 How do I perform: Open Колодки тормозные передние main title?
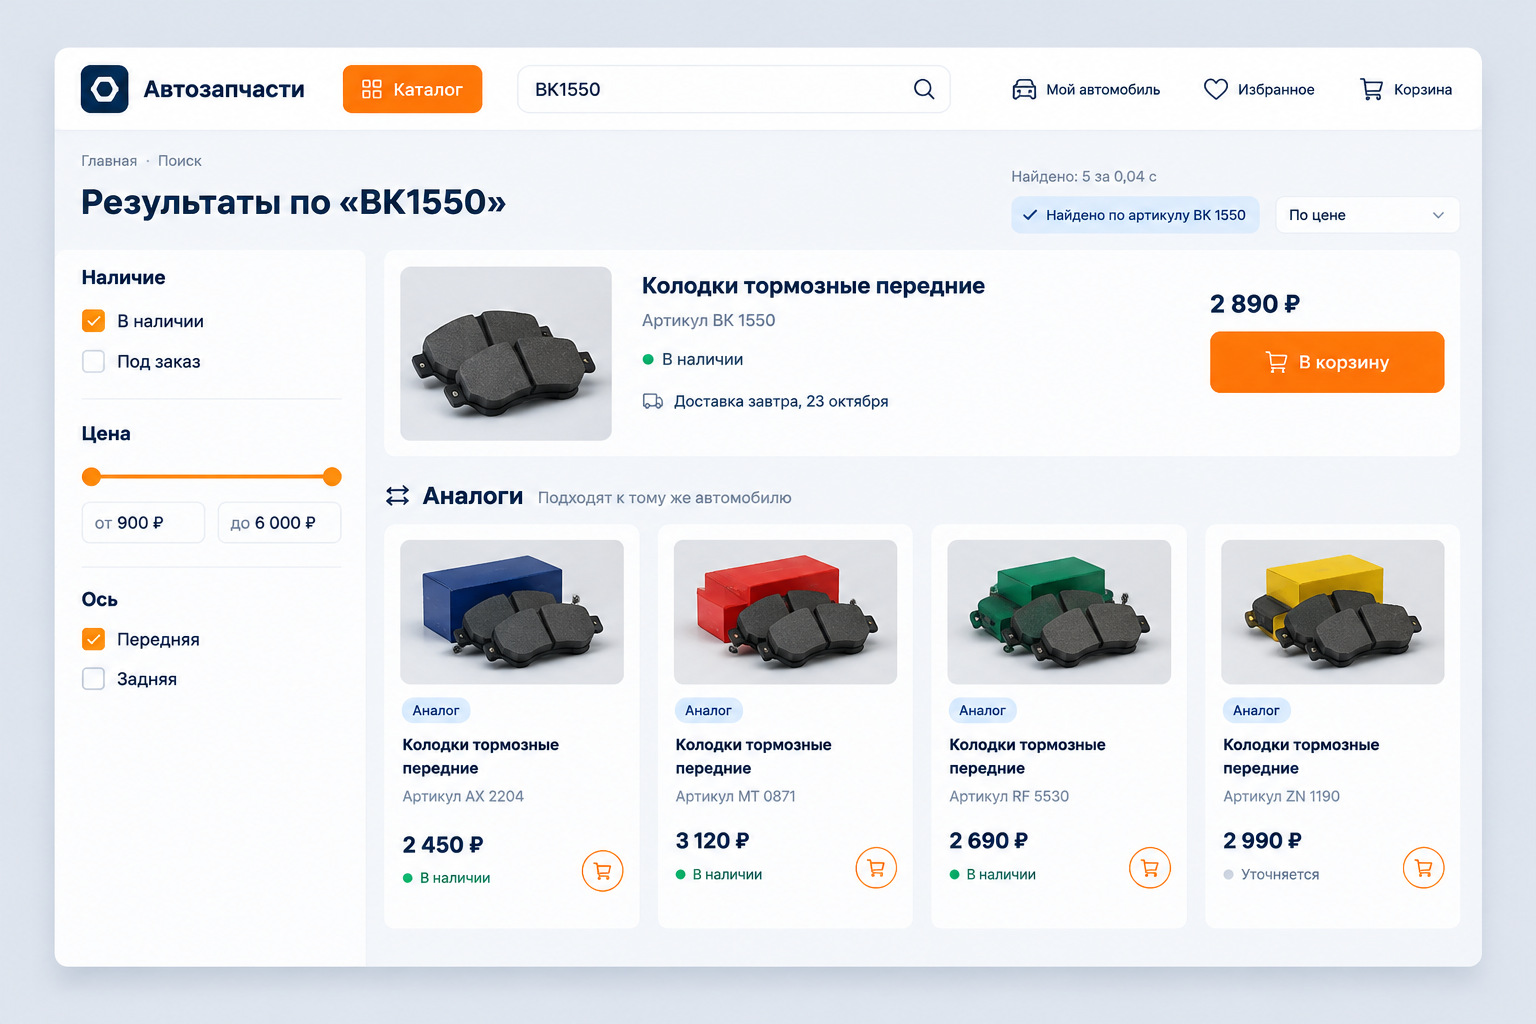coord(813,286)
